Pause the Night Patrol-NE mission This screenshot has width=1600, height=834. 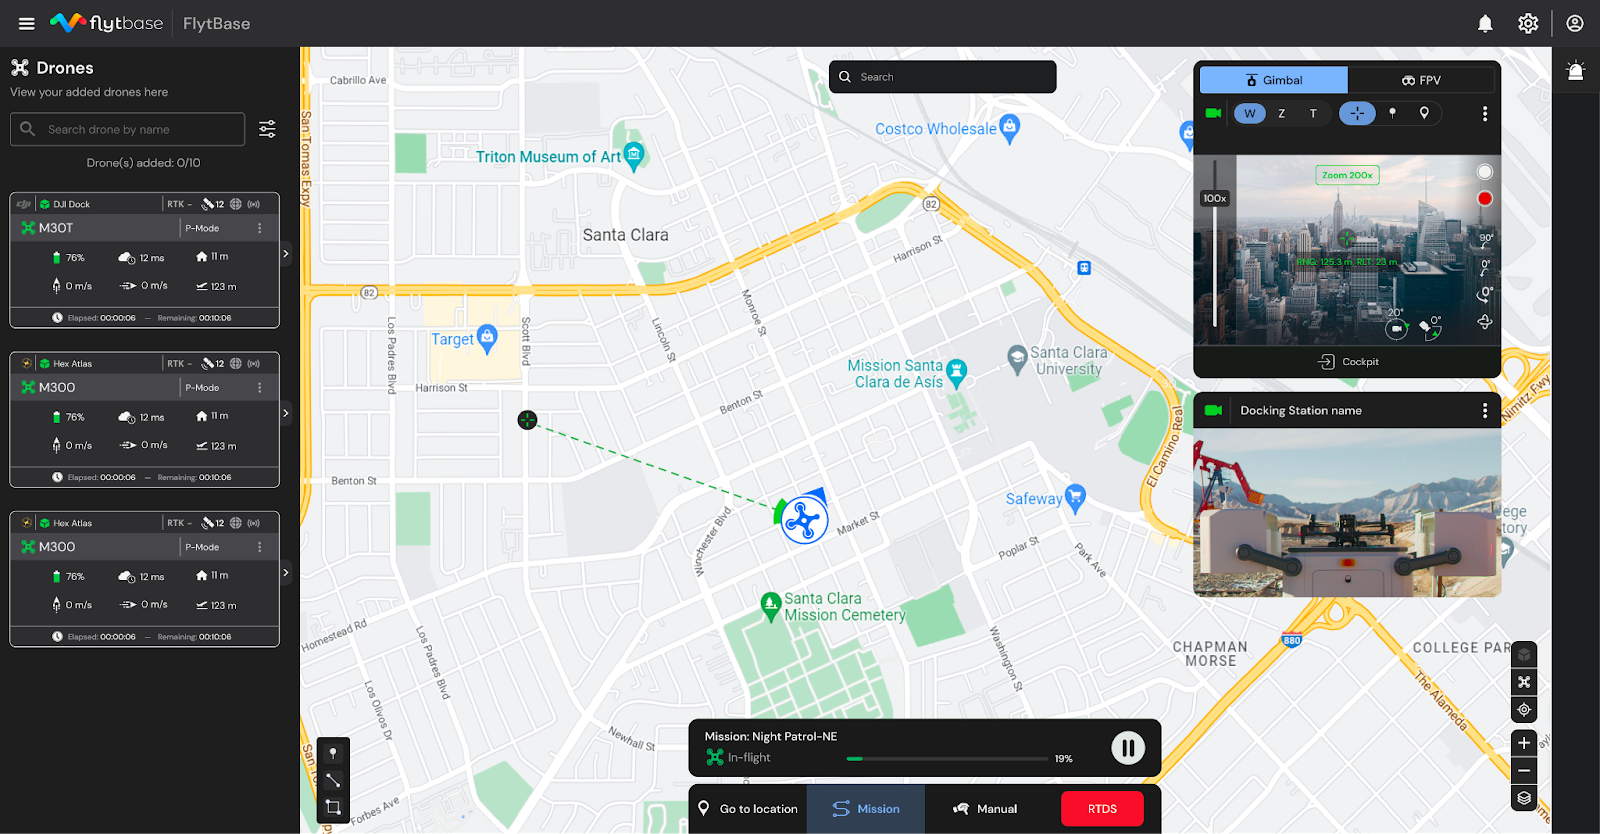click(x=1128, y=748)
